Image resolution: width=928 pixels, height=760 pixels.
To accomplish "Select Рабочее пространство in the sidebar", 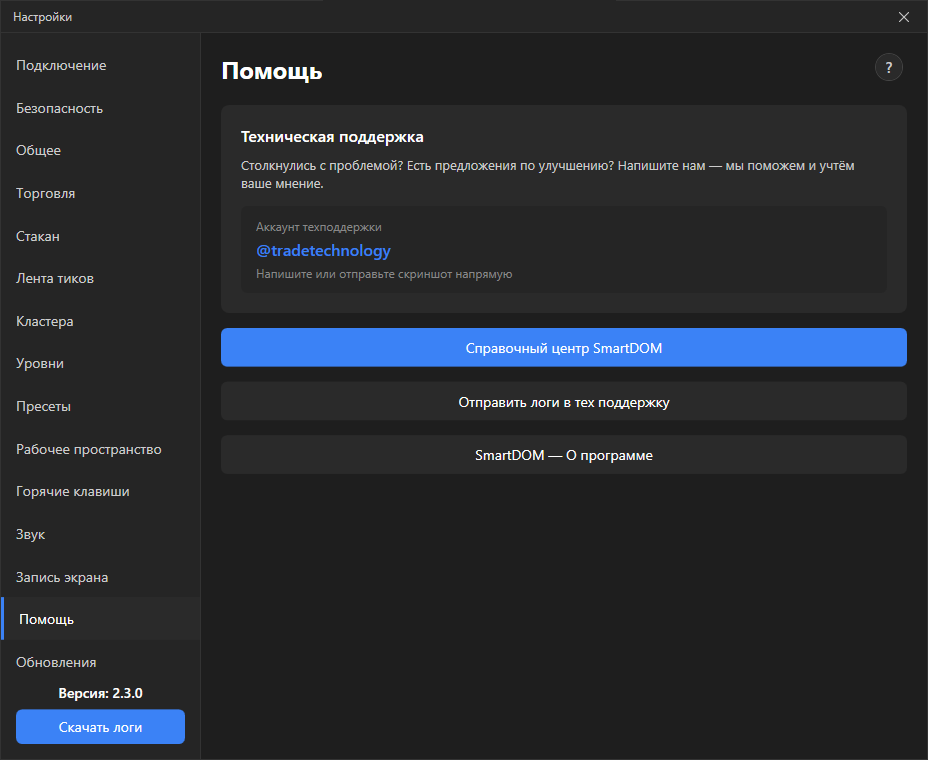I will point(101,449).
